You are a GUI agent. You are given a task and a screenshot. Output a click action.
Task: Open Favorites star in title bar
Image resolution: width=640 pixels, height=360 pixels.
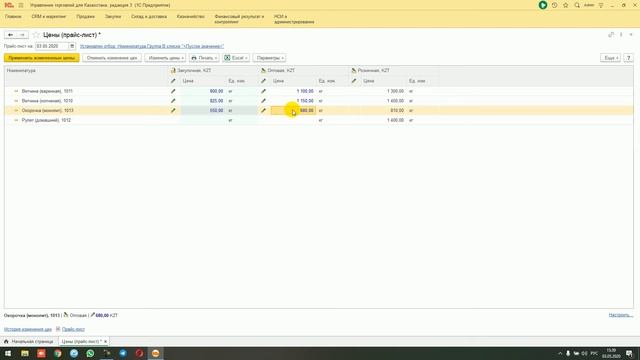(566, 5)
